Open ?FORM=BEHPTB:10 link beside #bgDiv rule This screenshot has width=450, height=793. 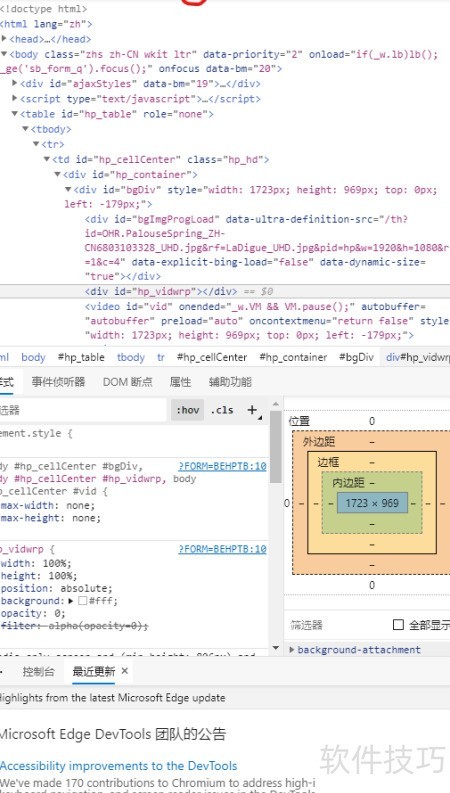[x=222, y=466]
